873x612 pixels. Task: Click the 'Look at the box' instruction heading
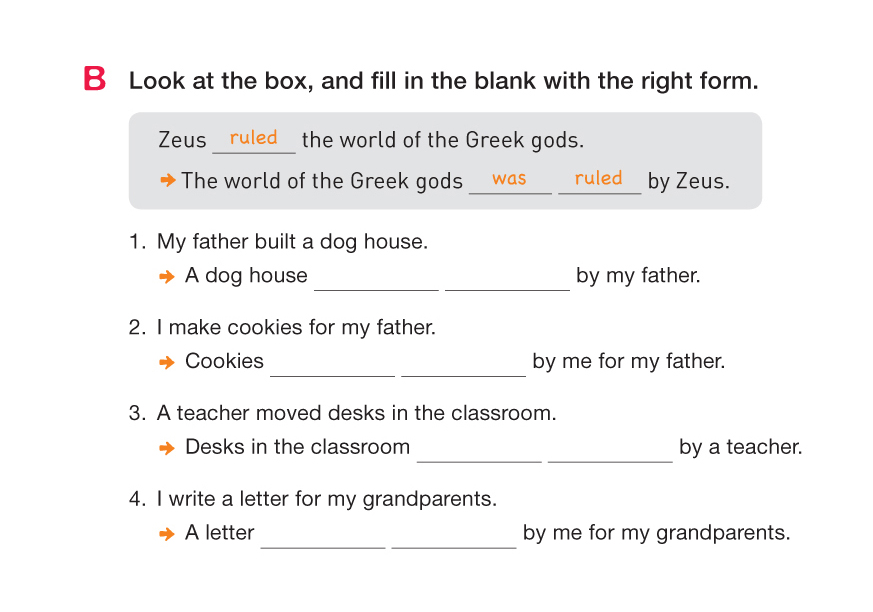tap(443, 81)
